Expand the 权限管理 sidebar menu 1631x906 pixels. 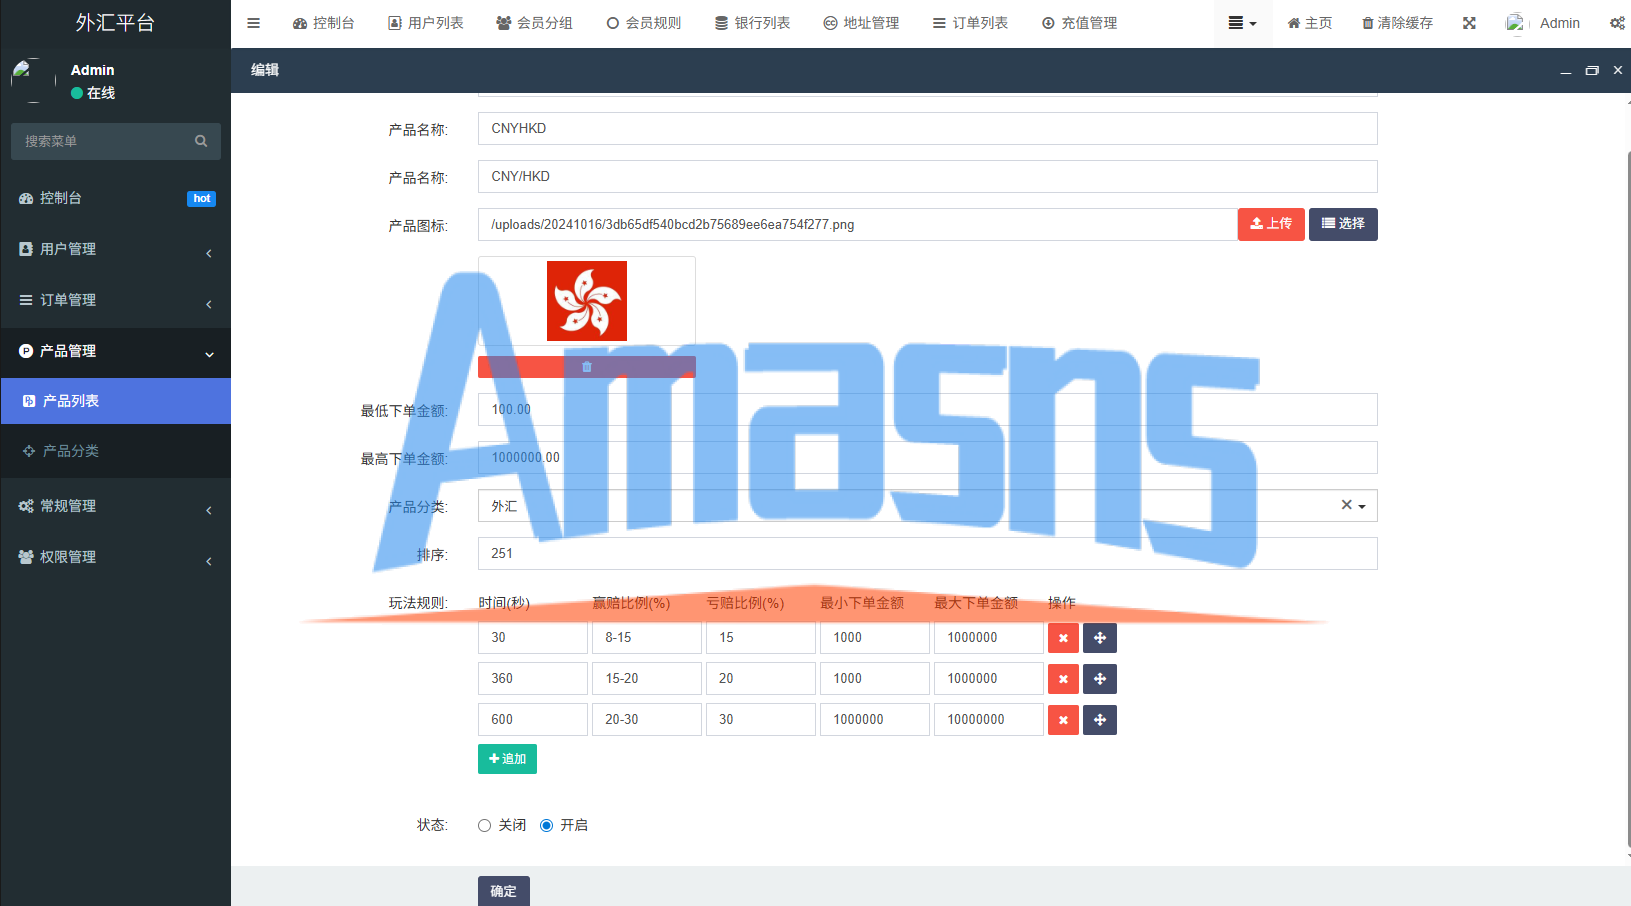click(116, 557)
